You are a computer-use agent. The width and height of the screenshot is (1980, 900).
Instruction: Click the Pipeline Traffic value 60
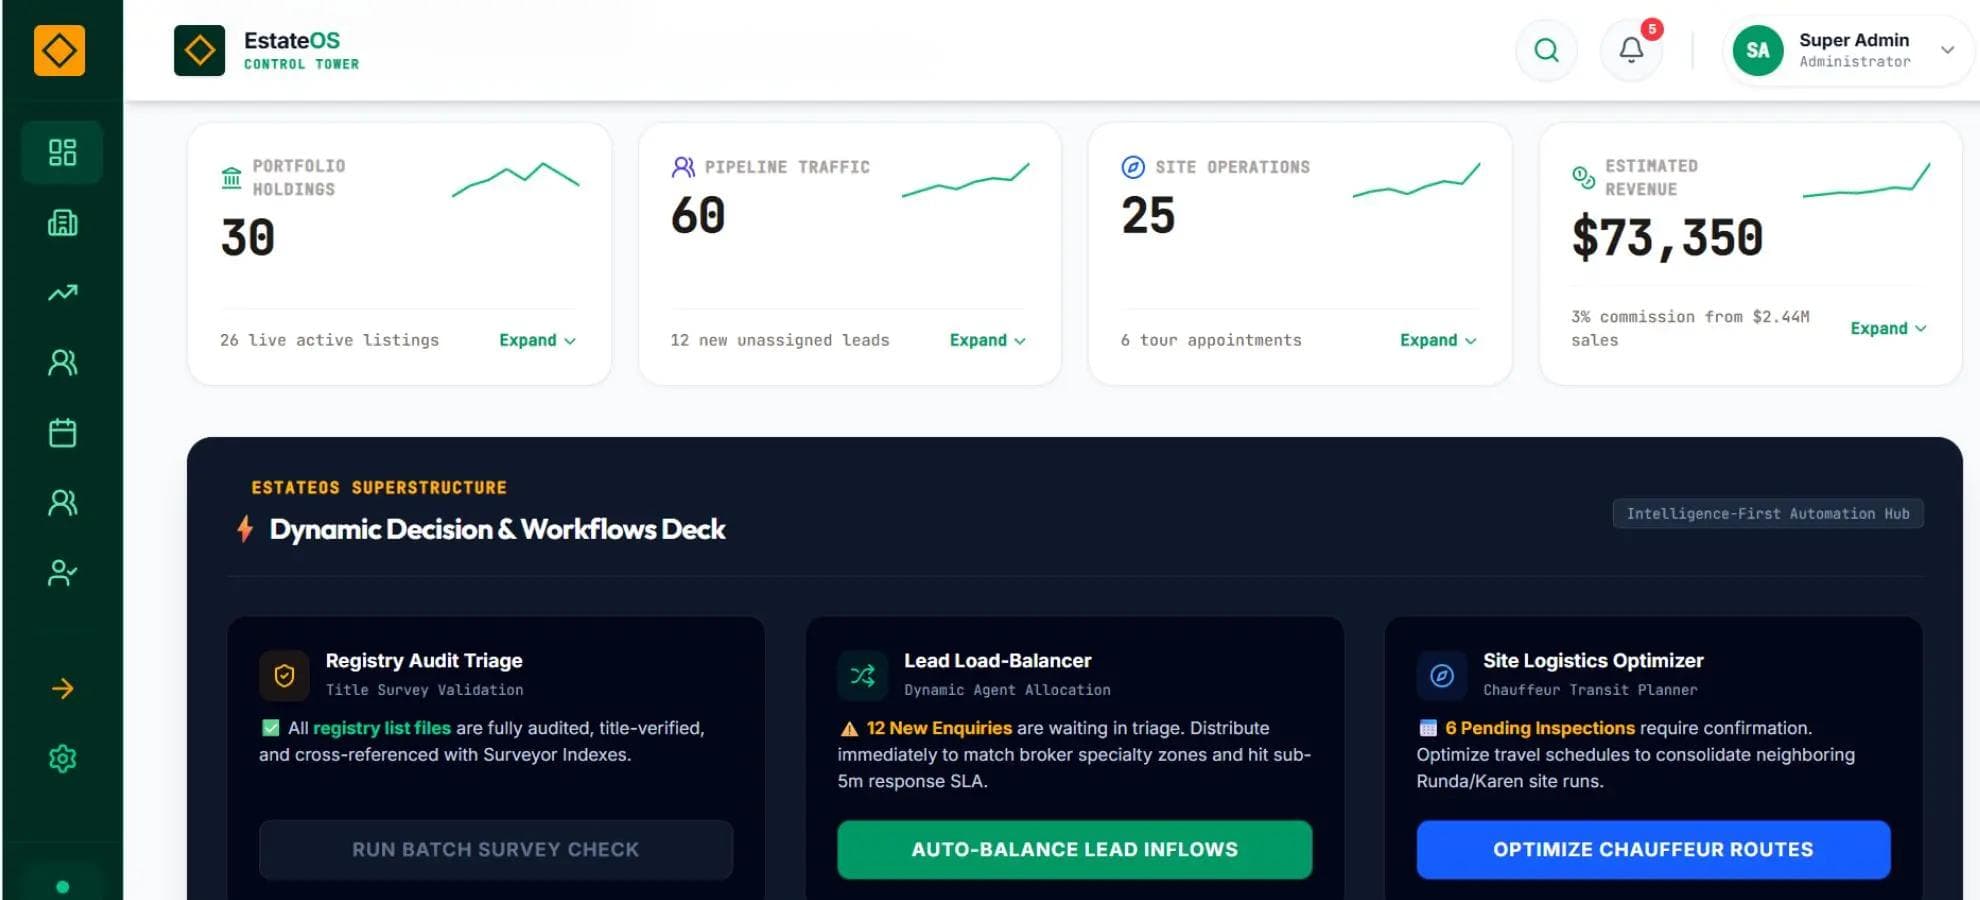(698, 215)
